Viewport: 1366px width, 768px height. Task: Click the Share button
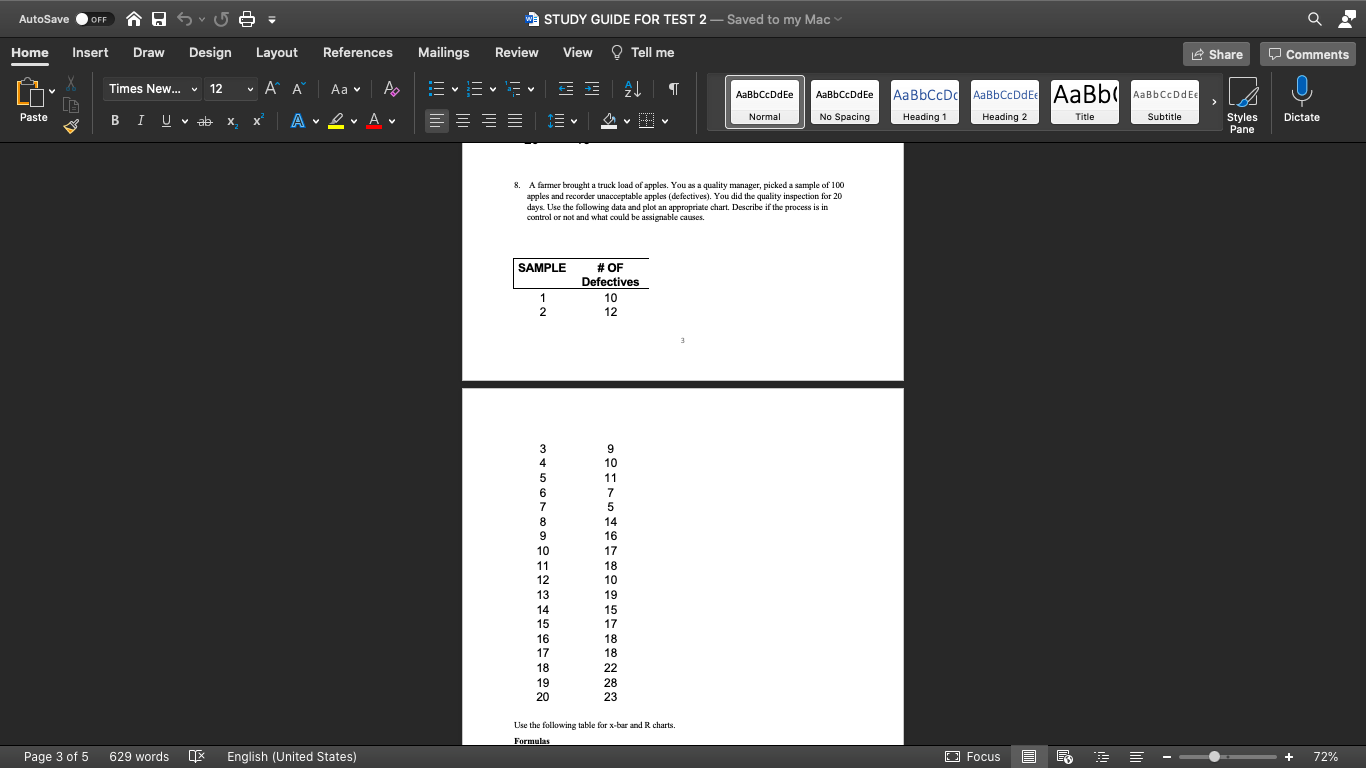1216,53
